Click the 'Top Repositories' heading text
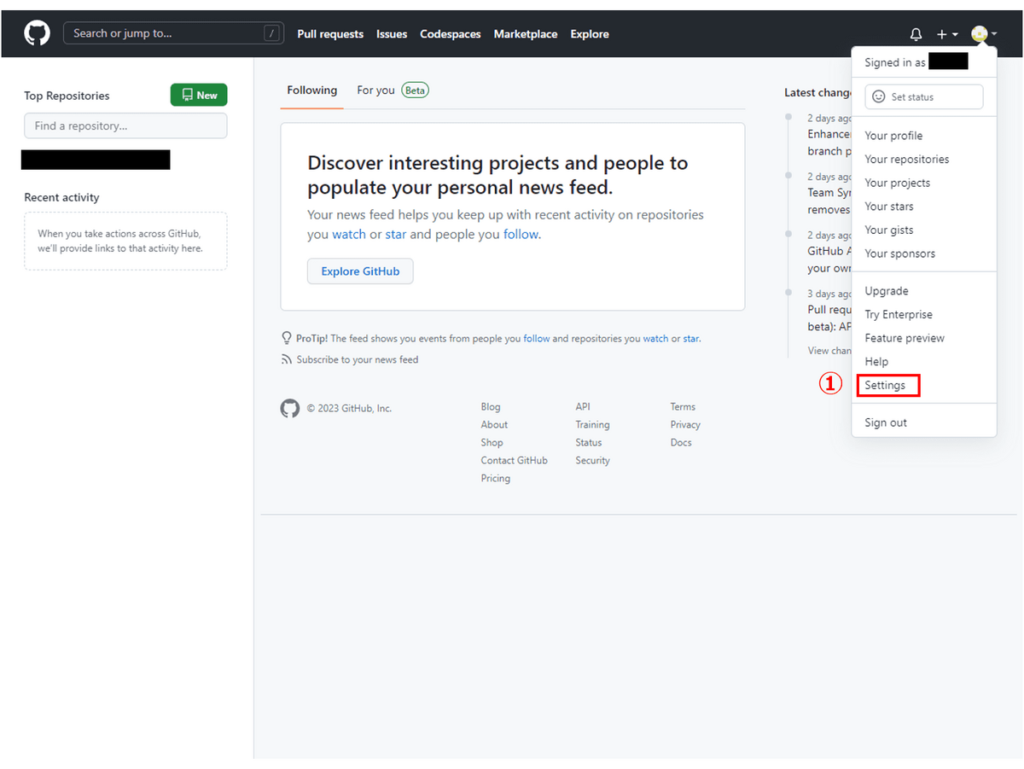The image size is (1024, 769). click(67, 95)
